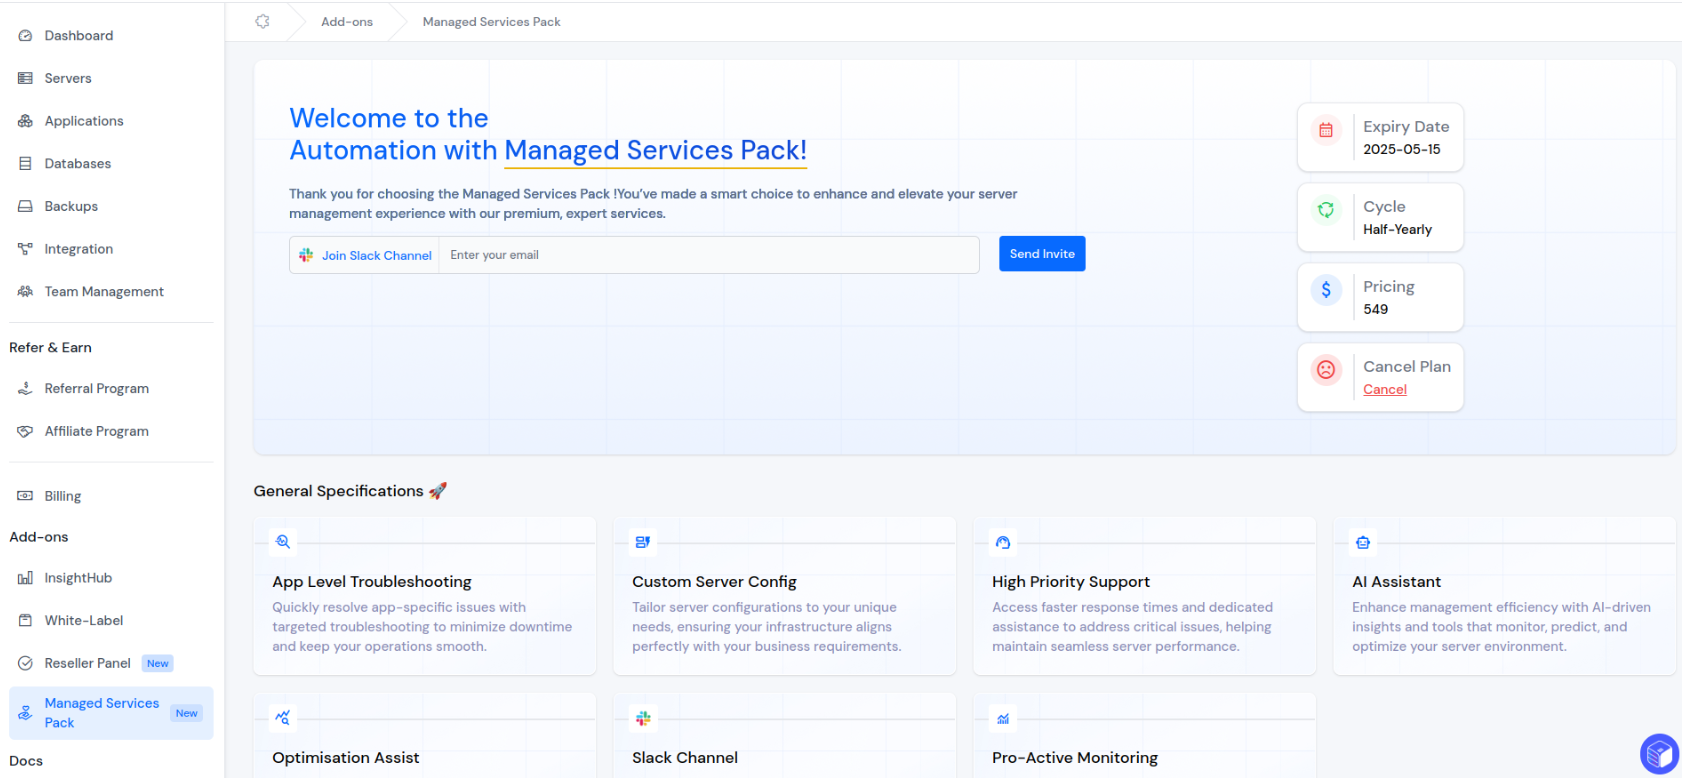Click the Pro-Active Monitoring heading
The image size is (1682, 778).
[1075, 758]
